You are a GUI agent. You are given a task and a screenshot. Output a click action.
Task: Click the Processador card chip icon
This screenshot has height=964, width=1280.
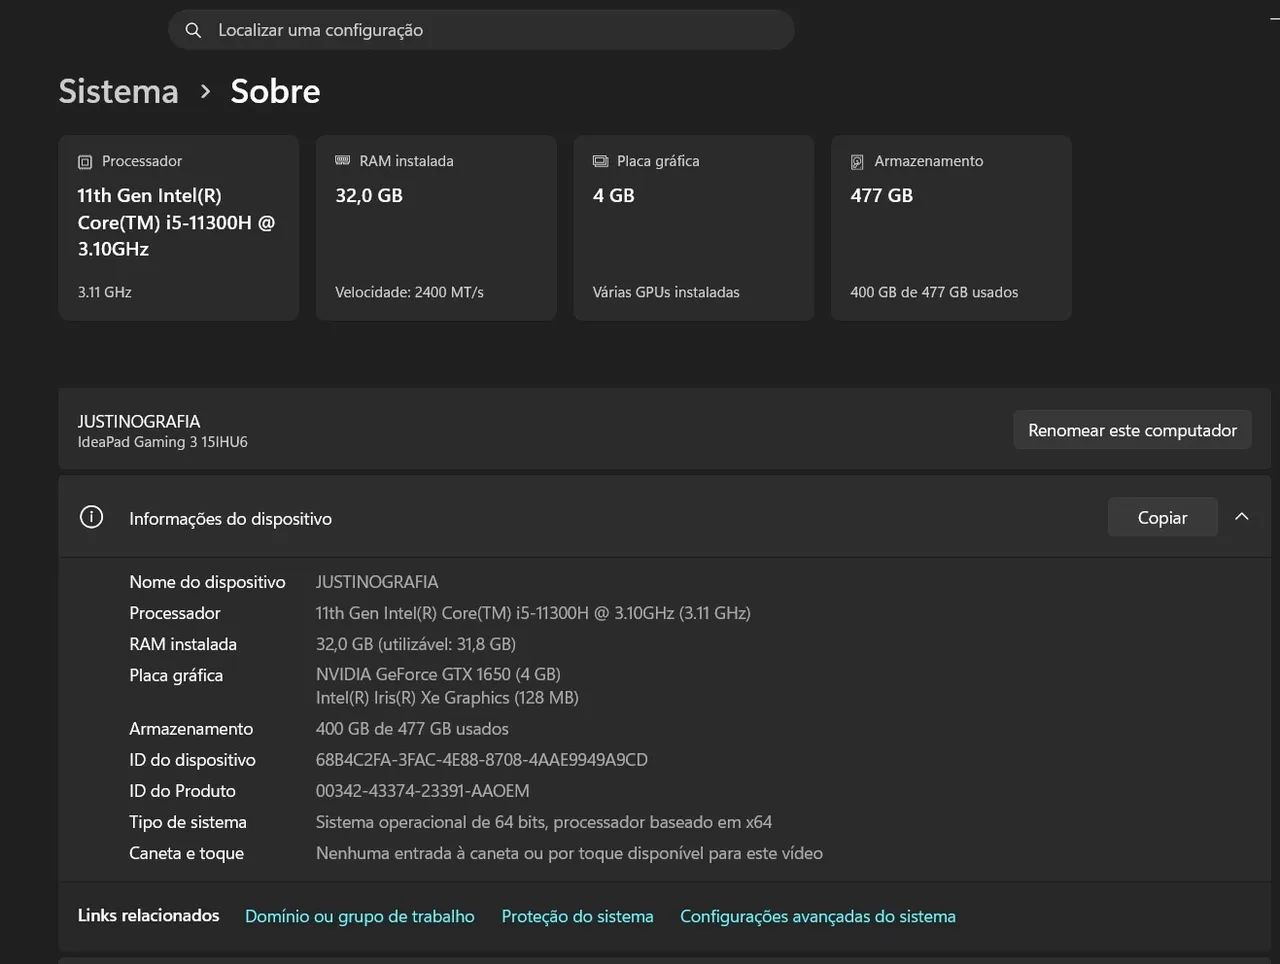click(85, 161)
